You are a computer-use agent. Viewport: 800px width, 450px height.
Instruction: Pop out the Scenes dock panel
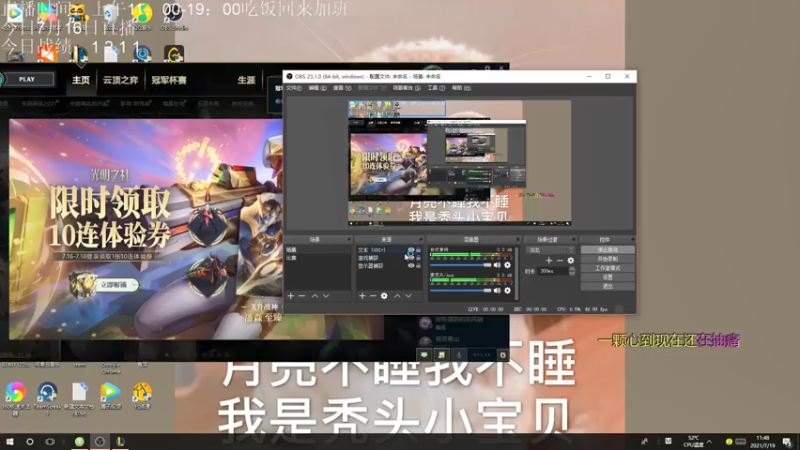tap(349, 239)
